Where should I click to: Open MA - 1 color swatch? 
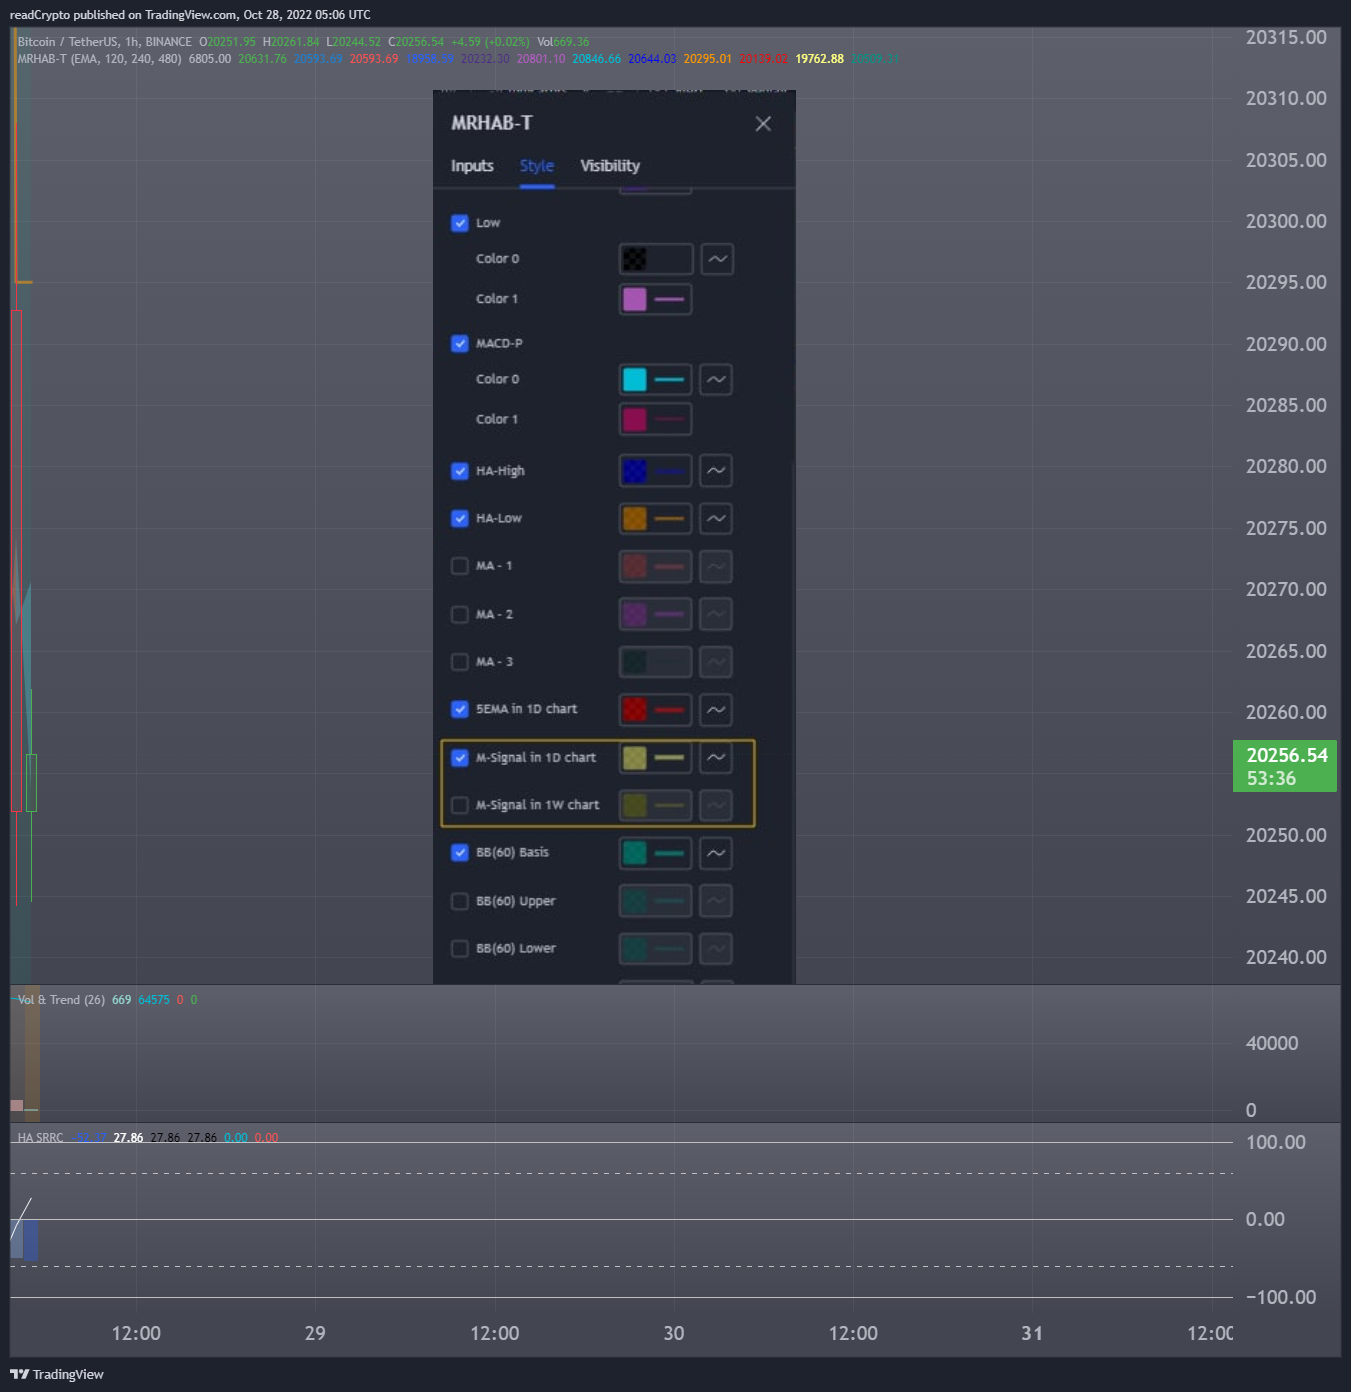(x=656, y=566)
